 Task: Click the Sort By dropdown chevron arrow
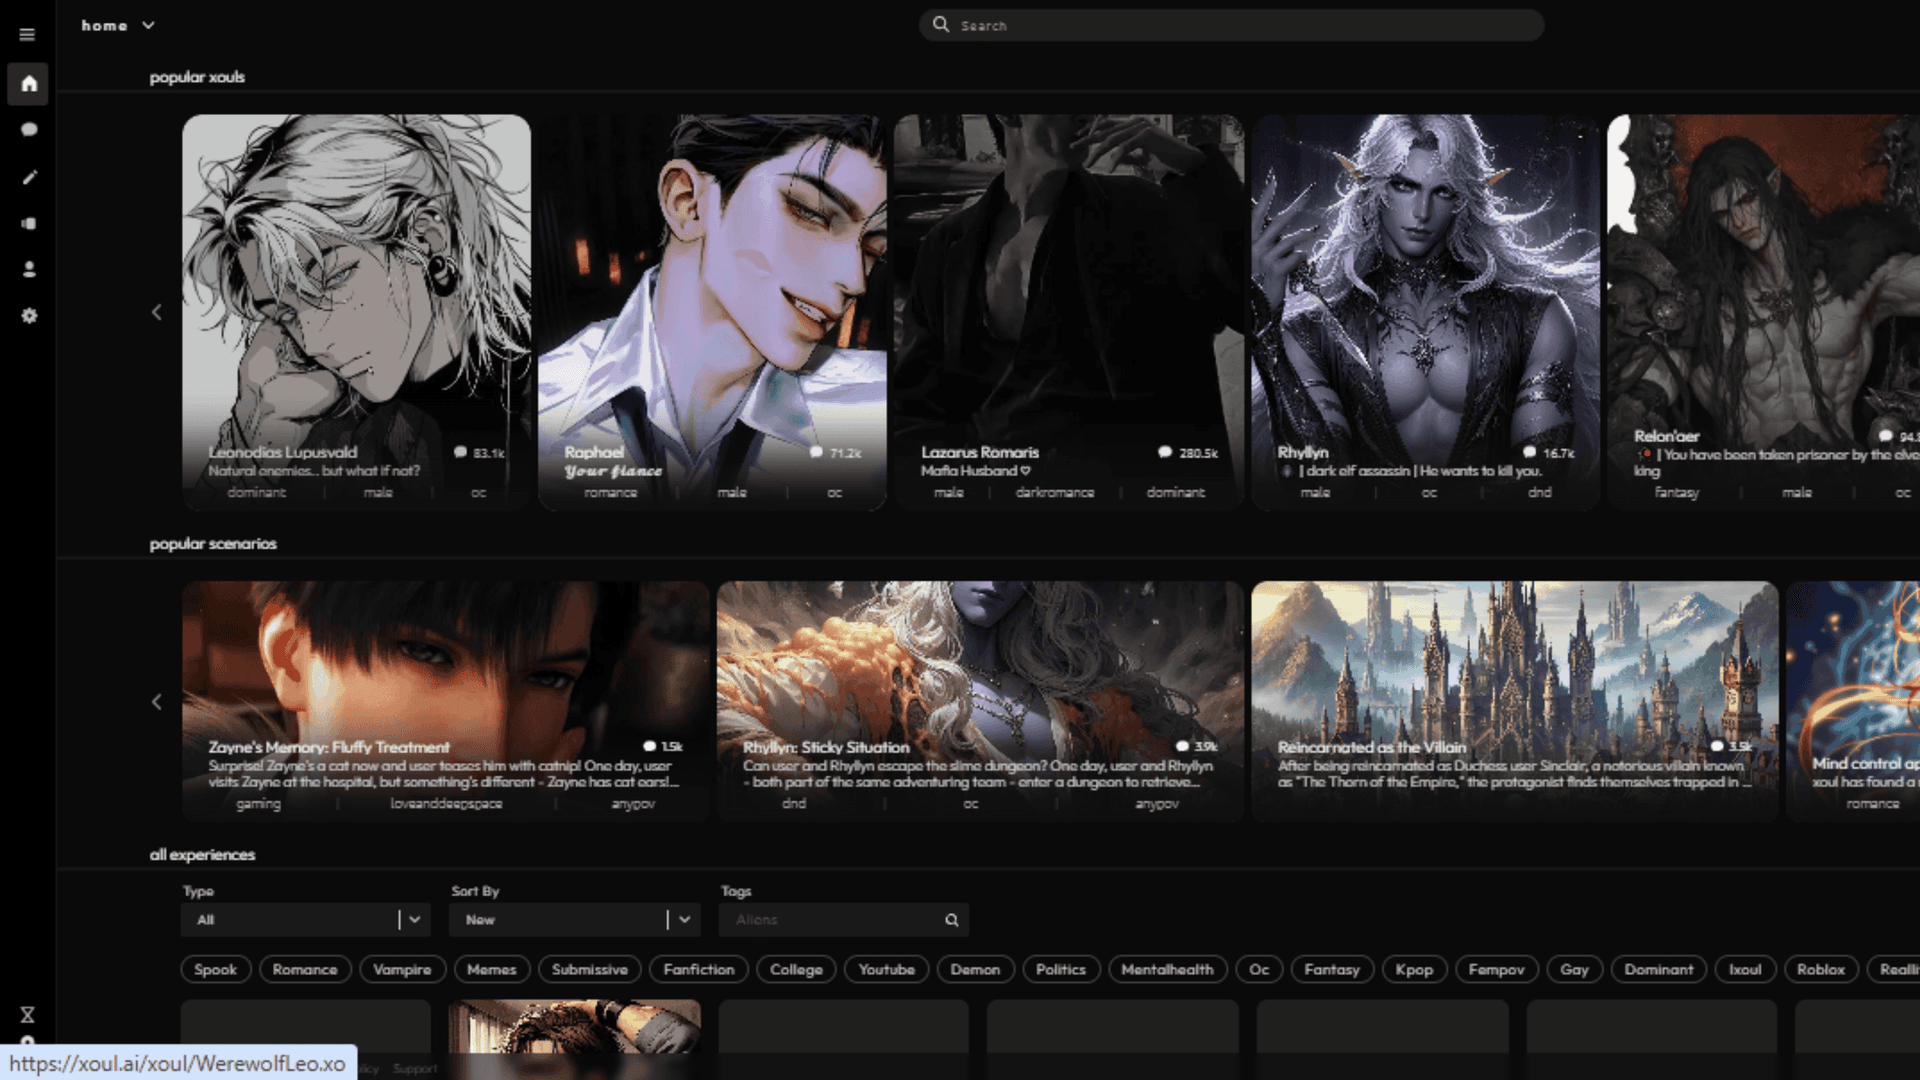point(685,920)
